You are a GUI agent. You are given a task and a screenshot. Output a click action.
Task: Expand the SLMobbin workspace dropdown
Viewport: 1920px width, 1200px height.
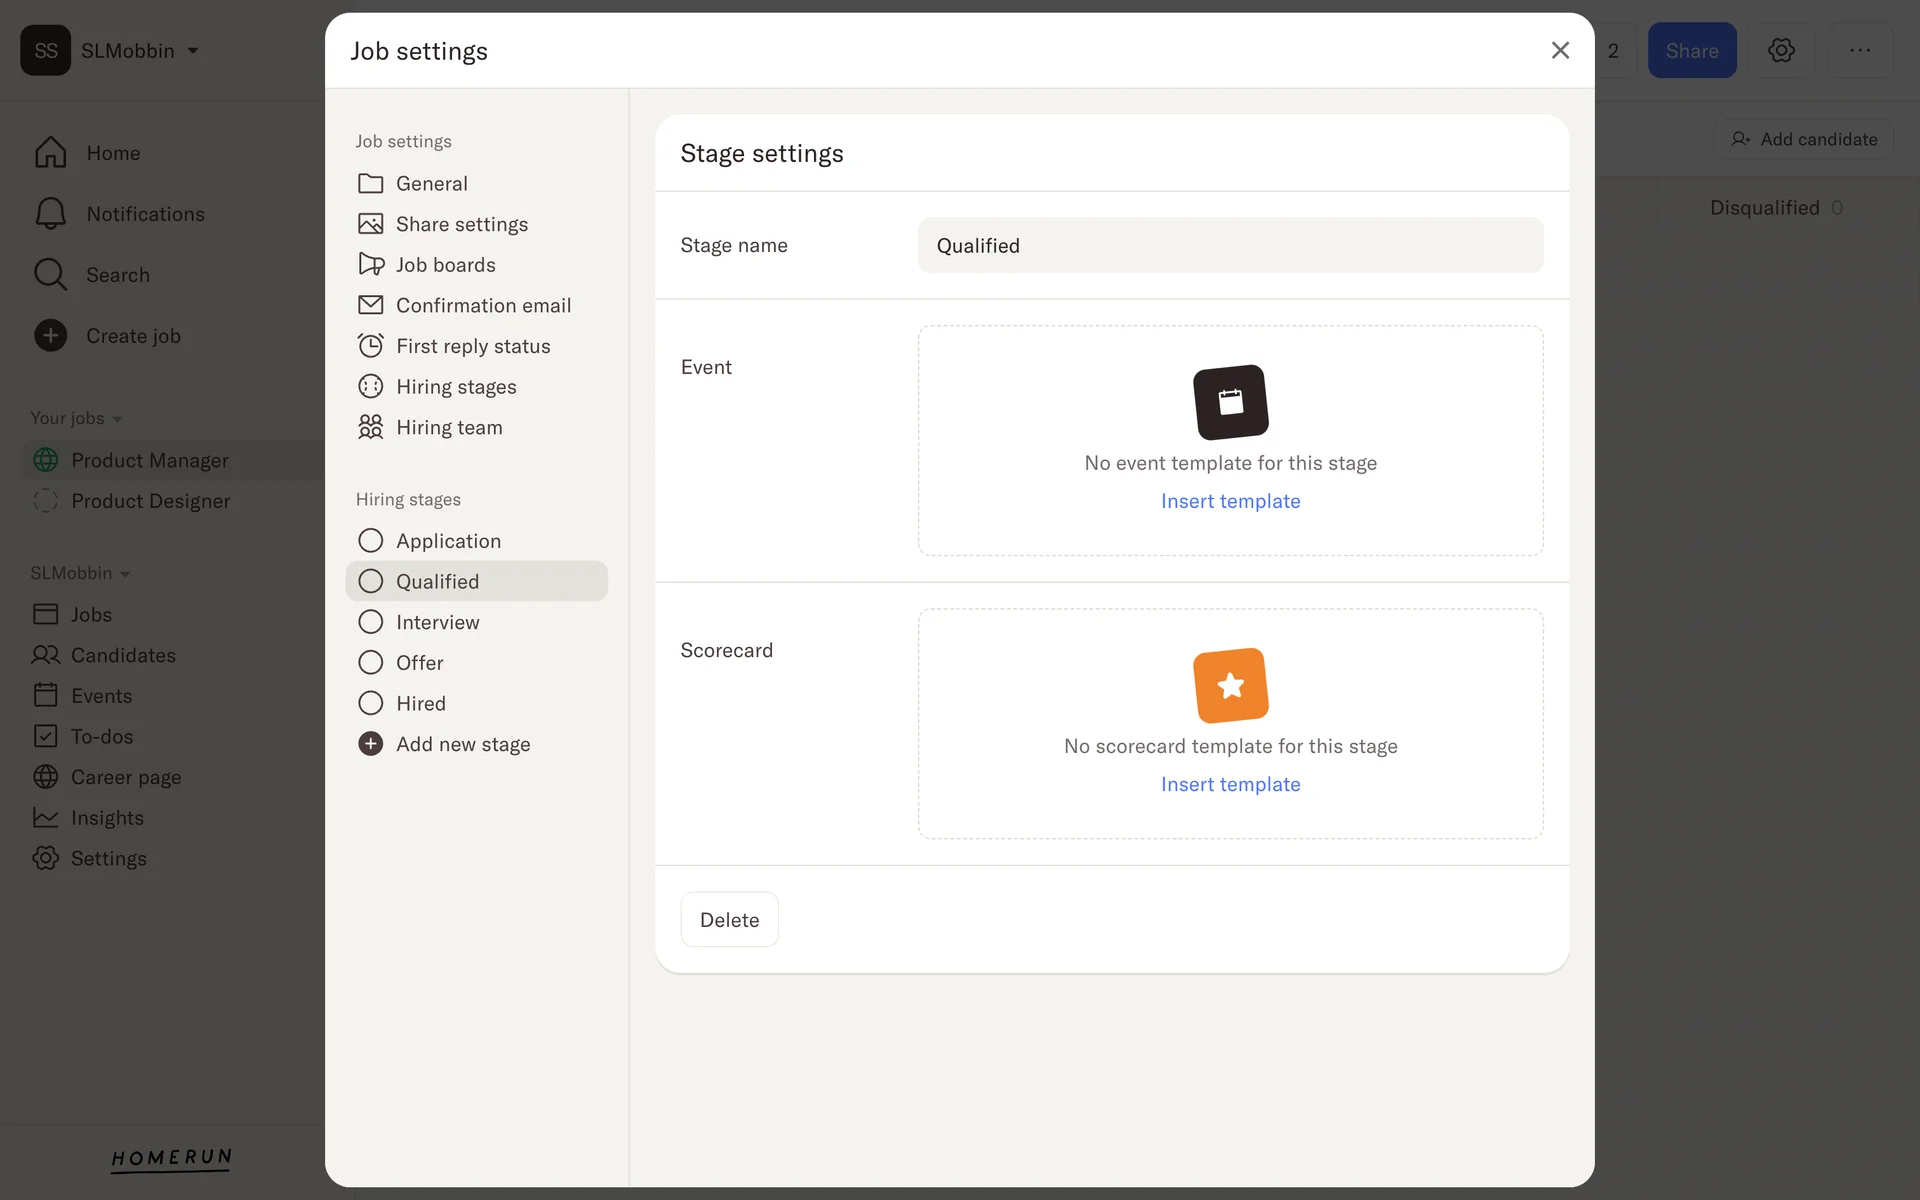coord(193,51)
